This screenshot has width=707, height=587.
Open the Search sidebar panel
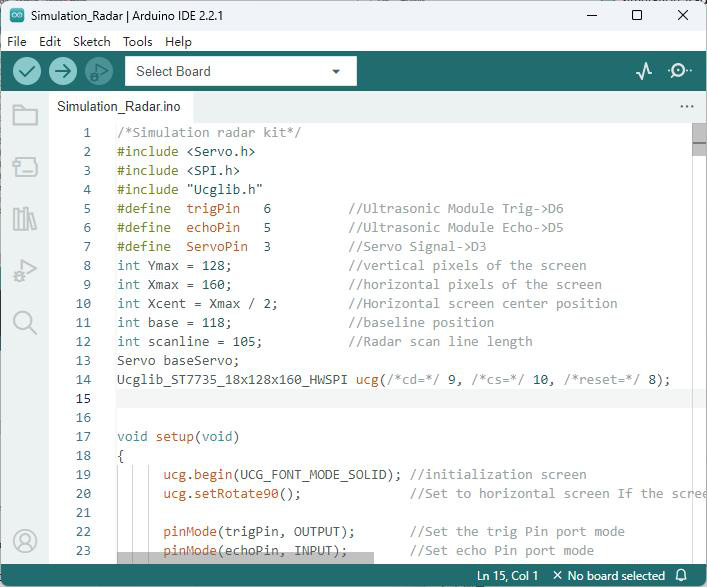(25, 322)
